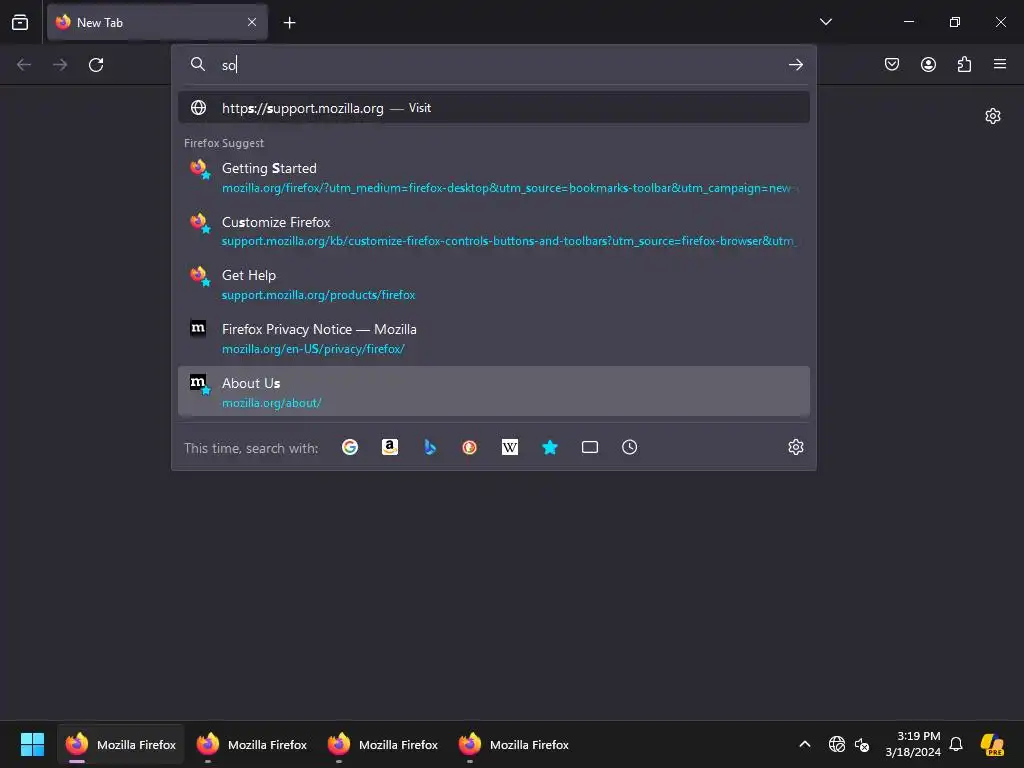List all tabs dropdown arrow
The height and width of the screenshot is (768, 1024).
826,22
